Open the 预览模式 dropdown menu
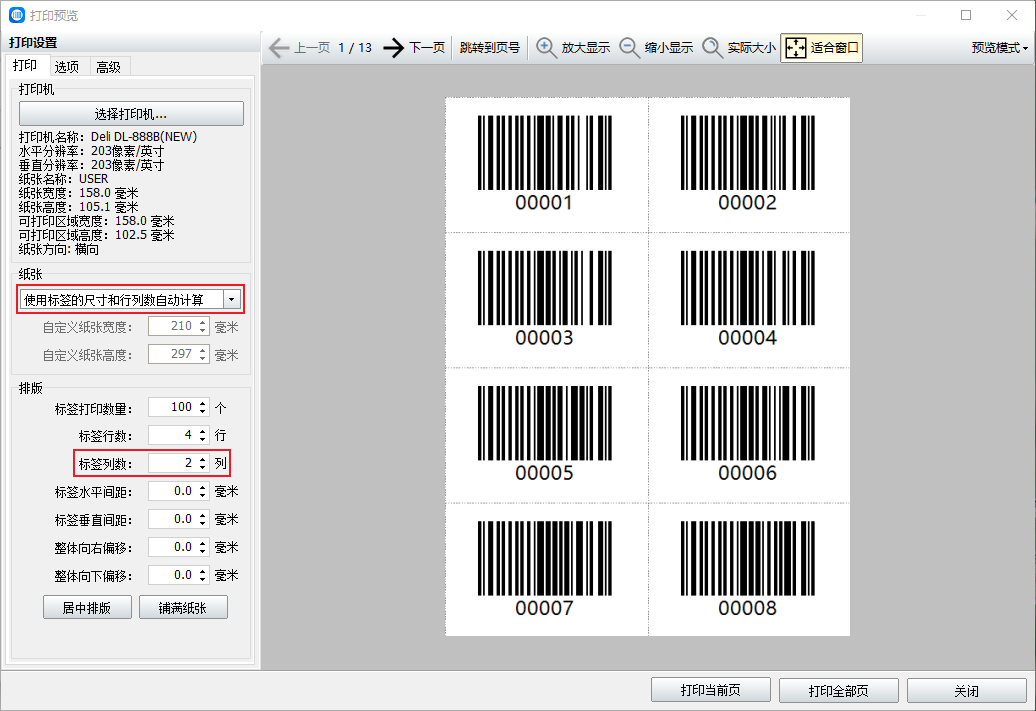The image size is (1036, 711). [x=1000, y=48]
